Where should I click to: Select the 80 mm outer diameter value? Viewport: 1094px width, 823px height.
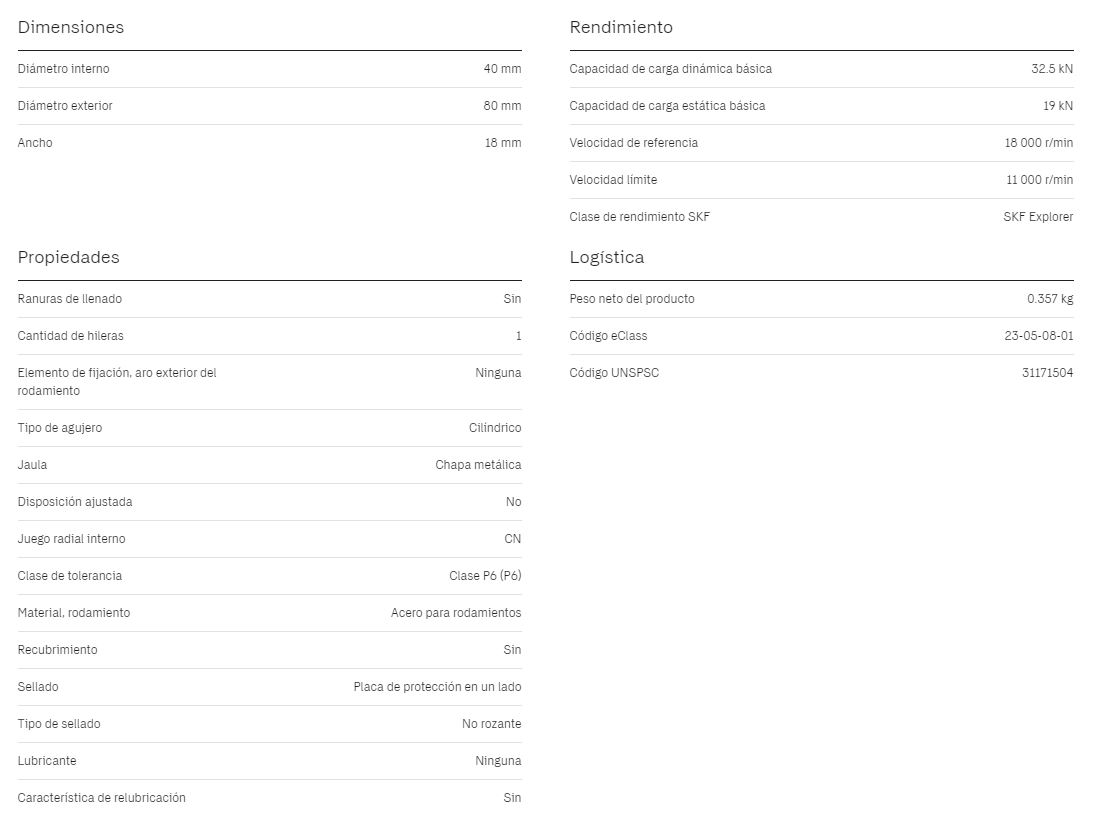pyautogui.click(x=502, y=105)
